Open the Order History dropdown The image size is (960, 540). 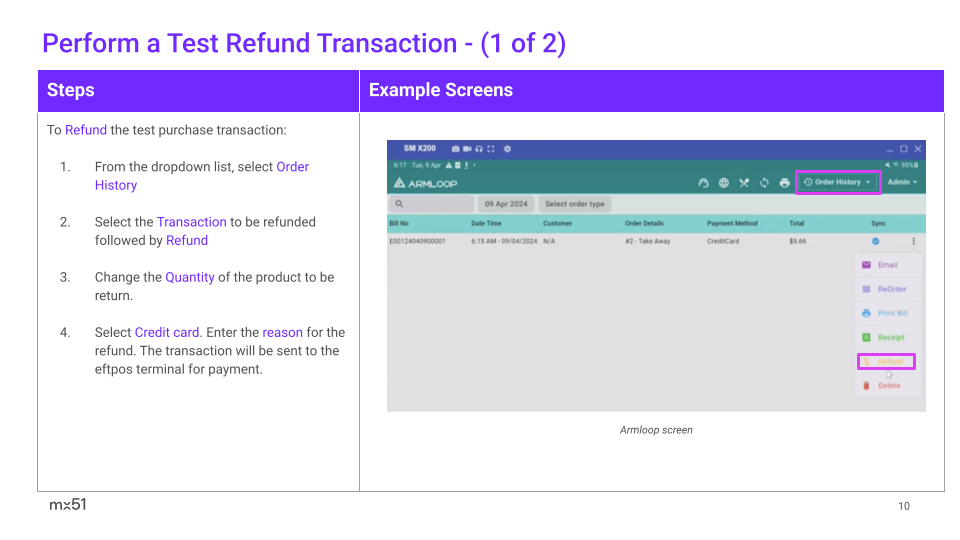coord(838,182)
